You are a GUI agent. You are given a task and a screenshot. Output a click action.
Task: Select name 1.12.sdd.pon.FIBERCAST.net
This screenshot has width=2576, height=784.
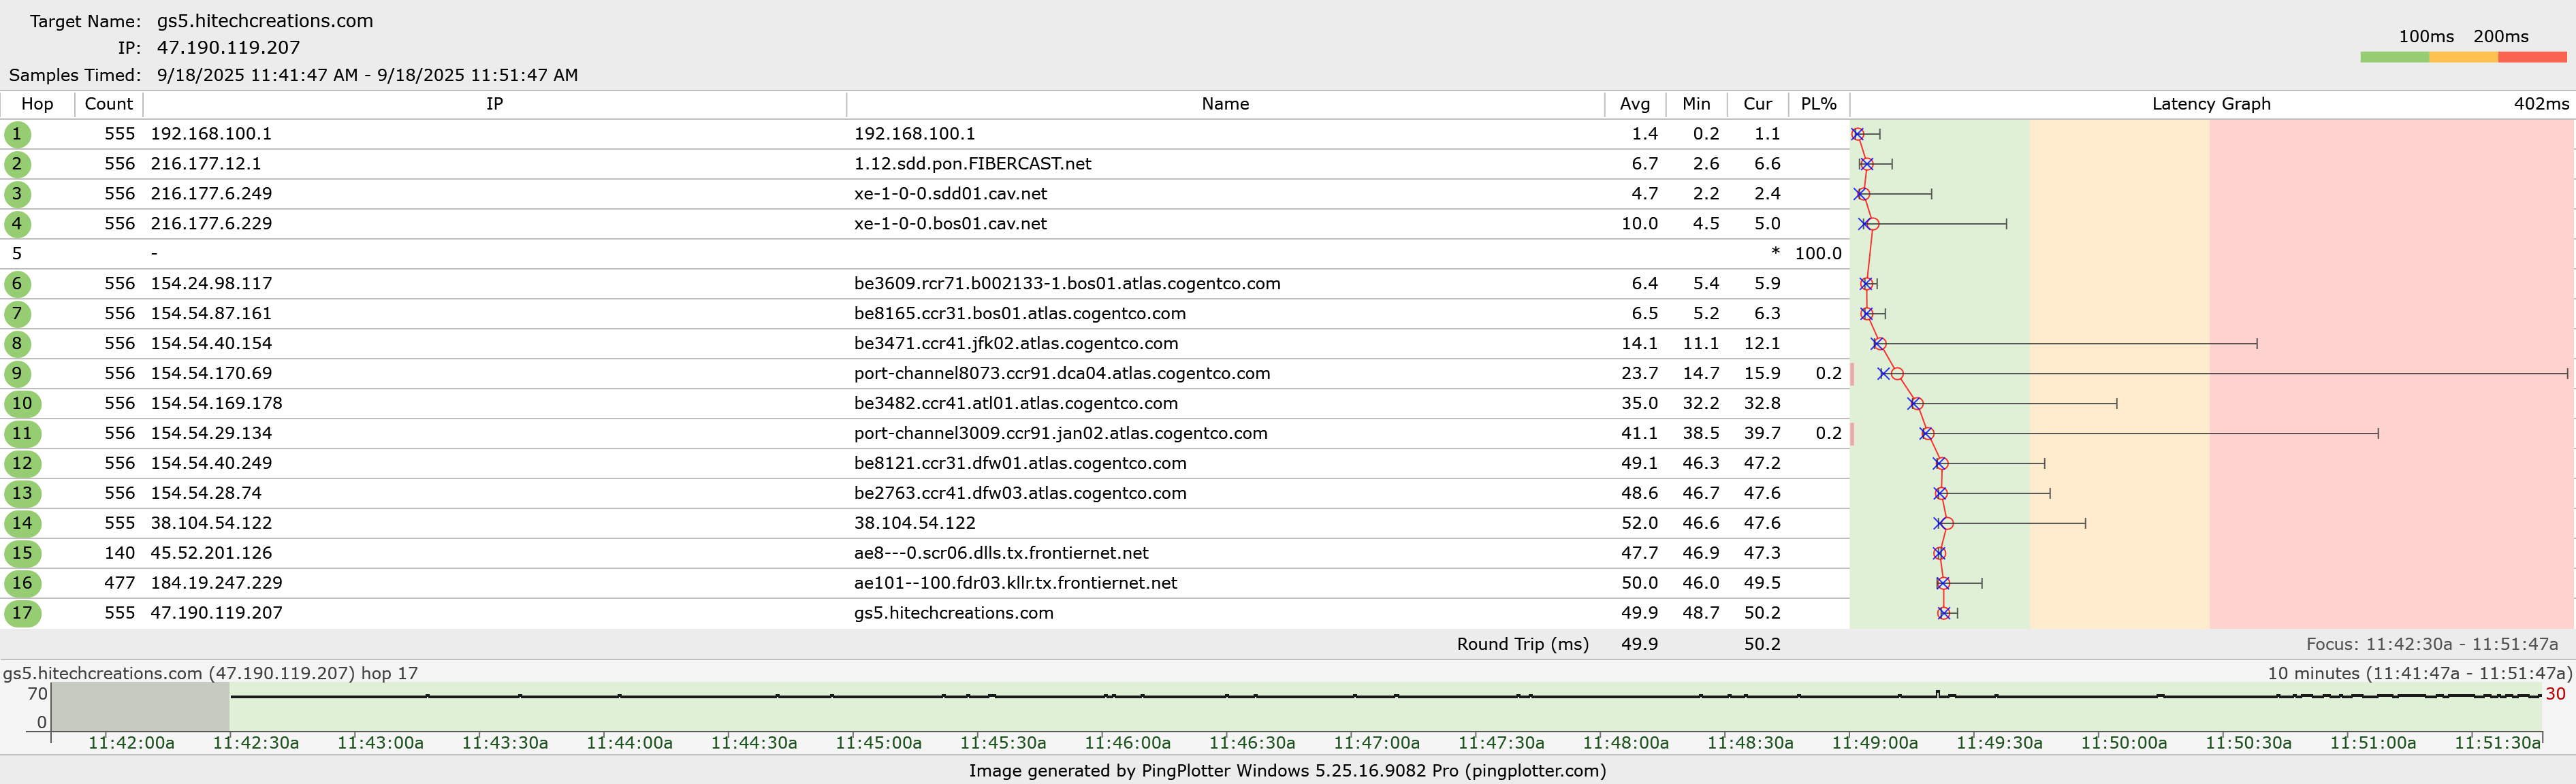tap(972, 164)
